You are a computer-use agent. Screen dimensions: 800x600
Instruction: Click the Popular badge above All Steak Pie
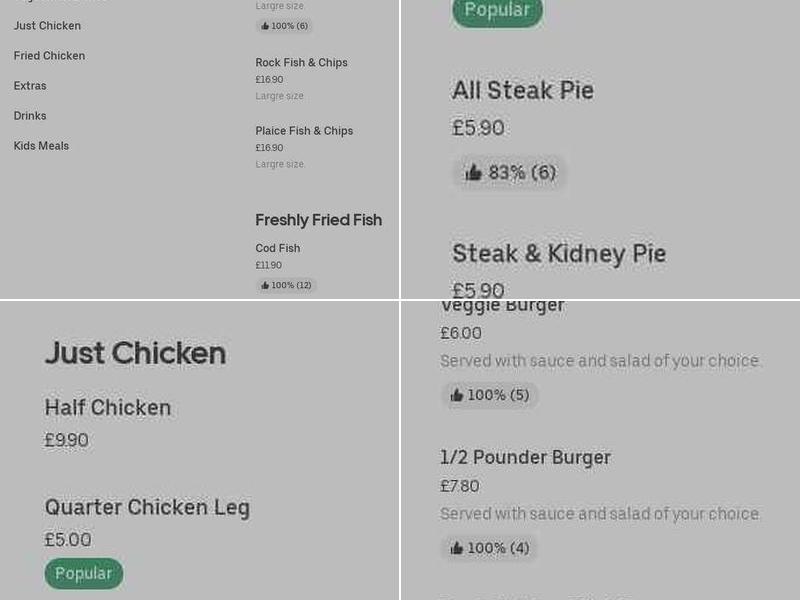(497, 11)
